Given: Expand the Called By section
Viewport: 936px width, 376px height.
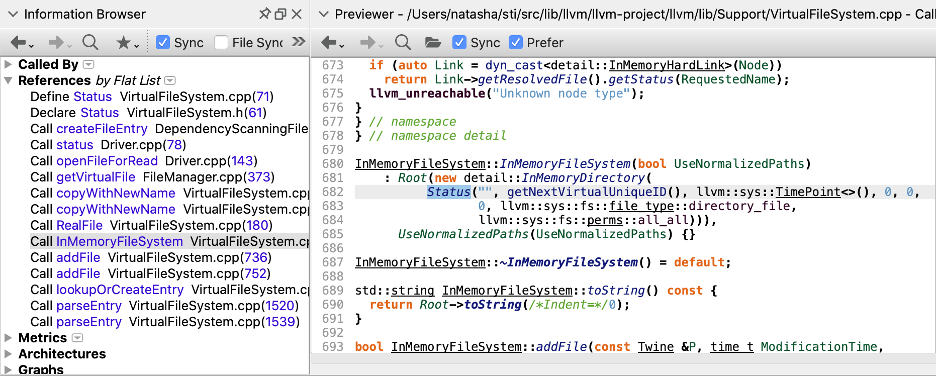Looking at the screenshot, I should 8,64.
